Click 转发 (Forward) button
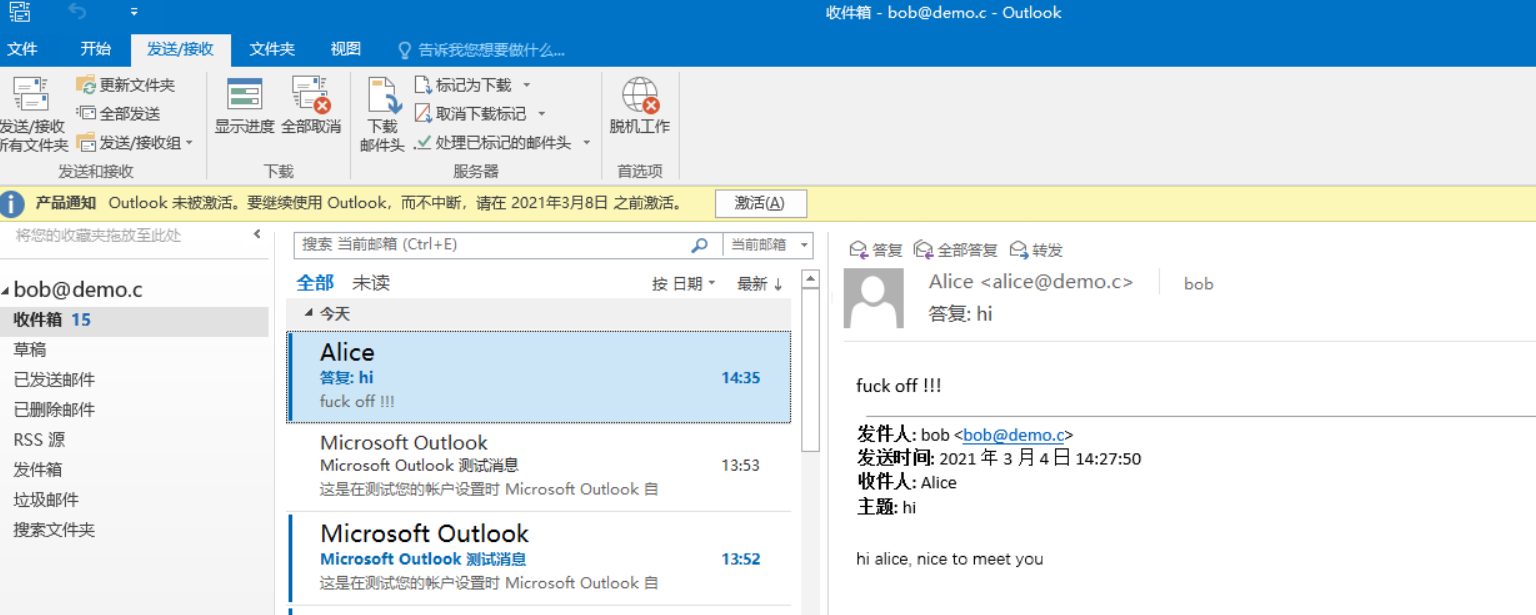The width and height of the screenshot is (1536, 615). (x=1036, y=250)
